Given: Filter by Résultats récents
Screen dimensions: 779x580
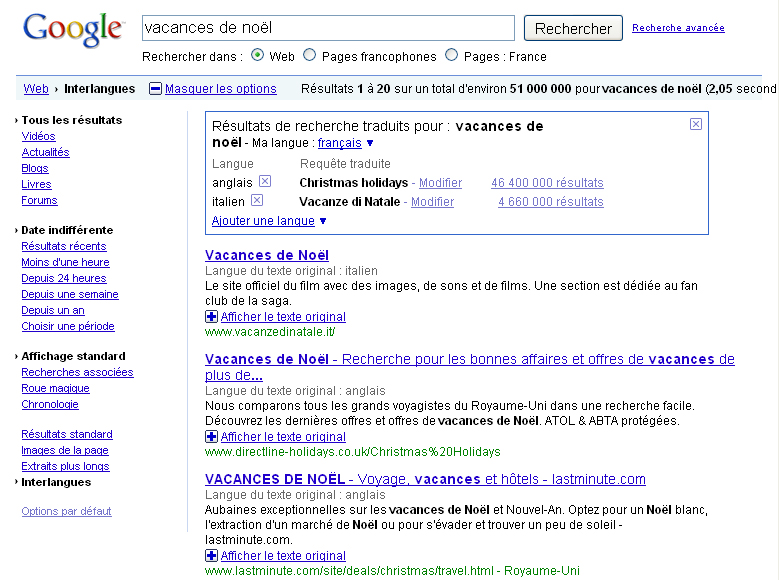Looking at the screenshot, I should [64, 246].
